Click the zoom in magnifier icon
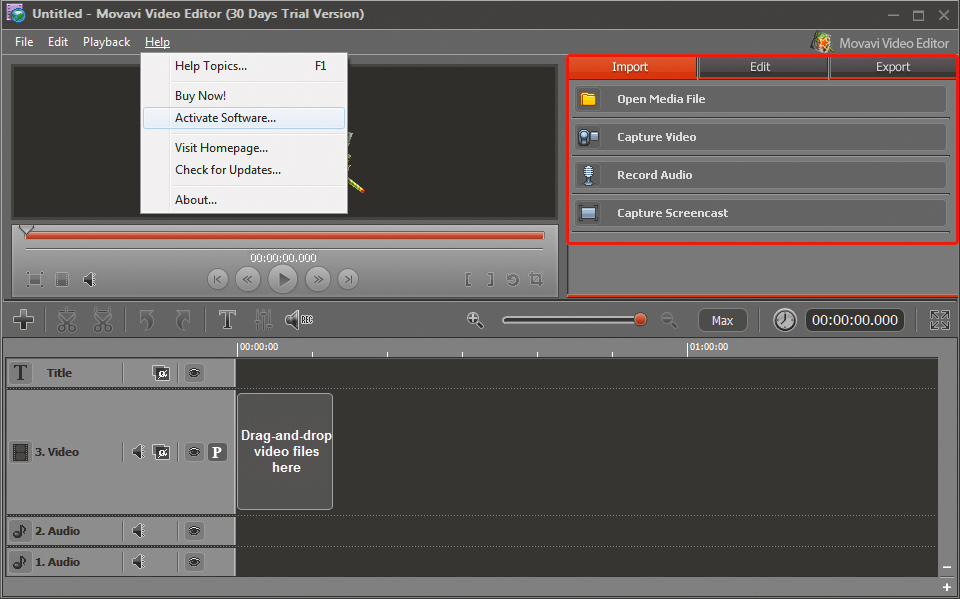Image resolution: width=960 pixels, height=599 pixels. click(475, 320)
